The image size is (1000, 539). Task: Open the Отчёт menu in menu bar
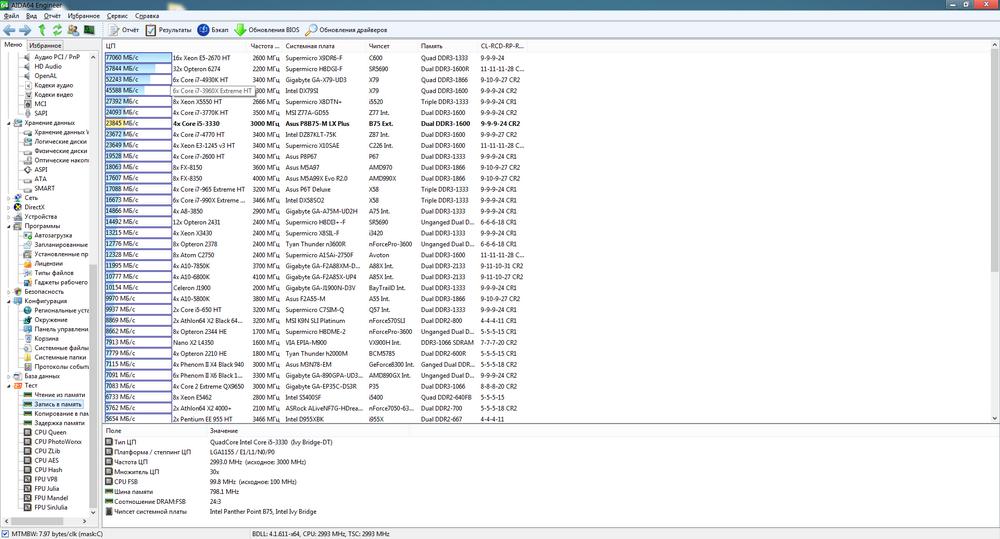[52, 16]
